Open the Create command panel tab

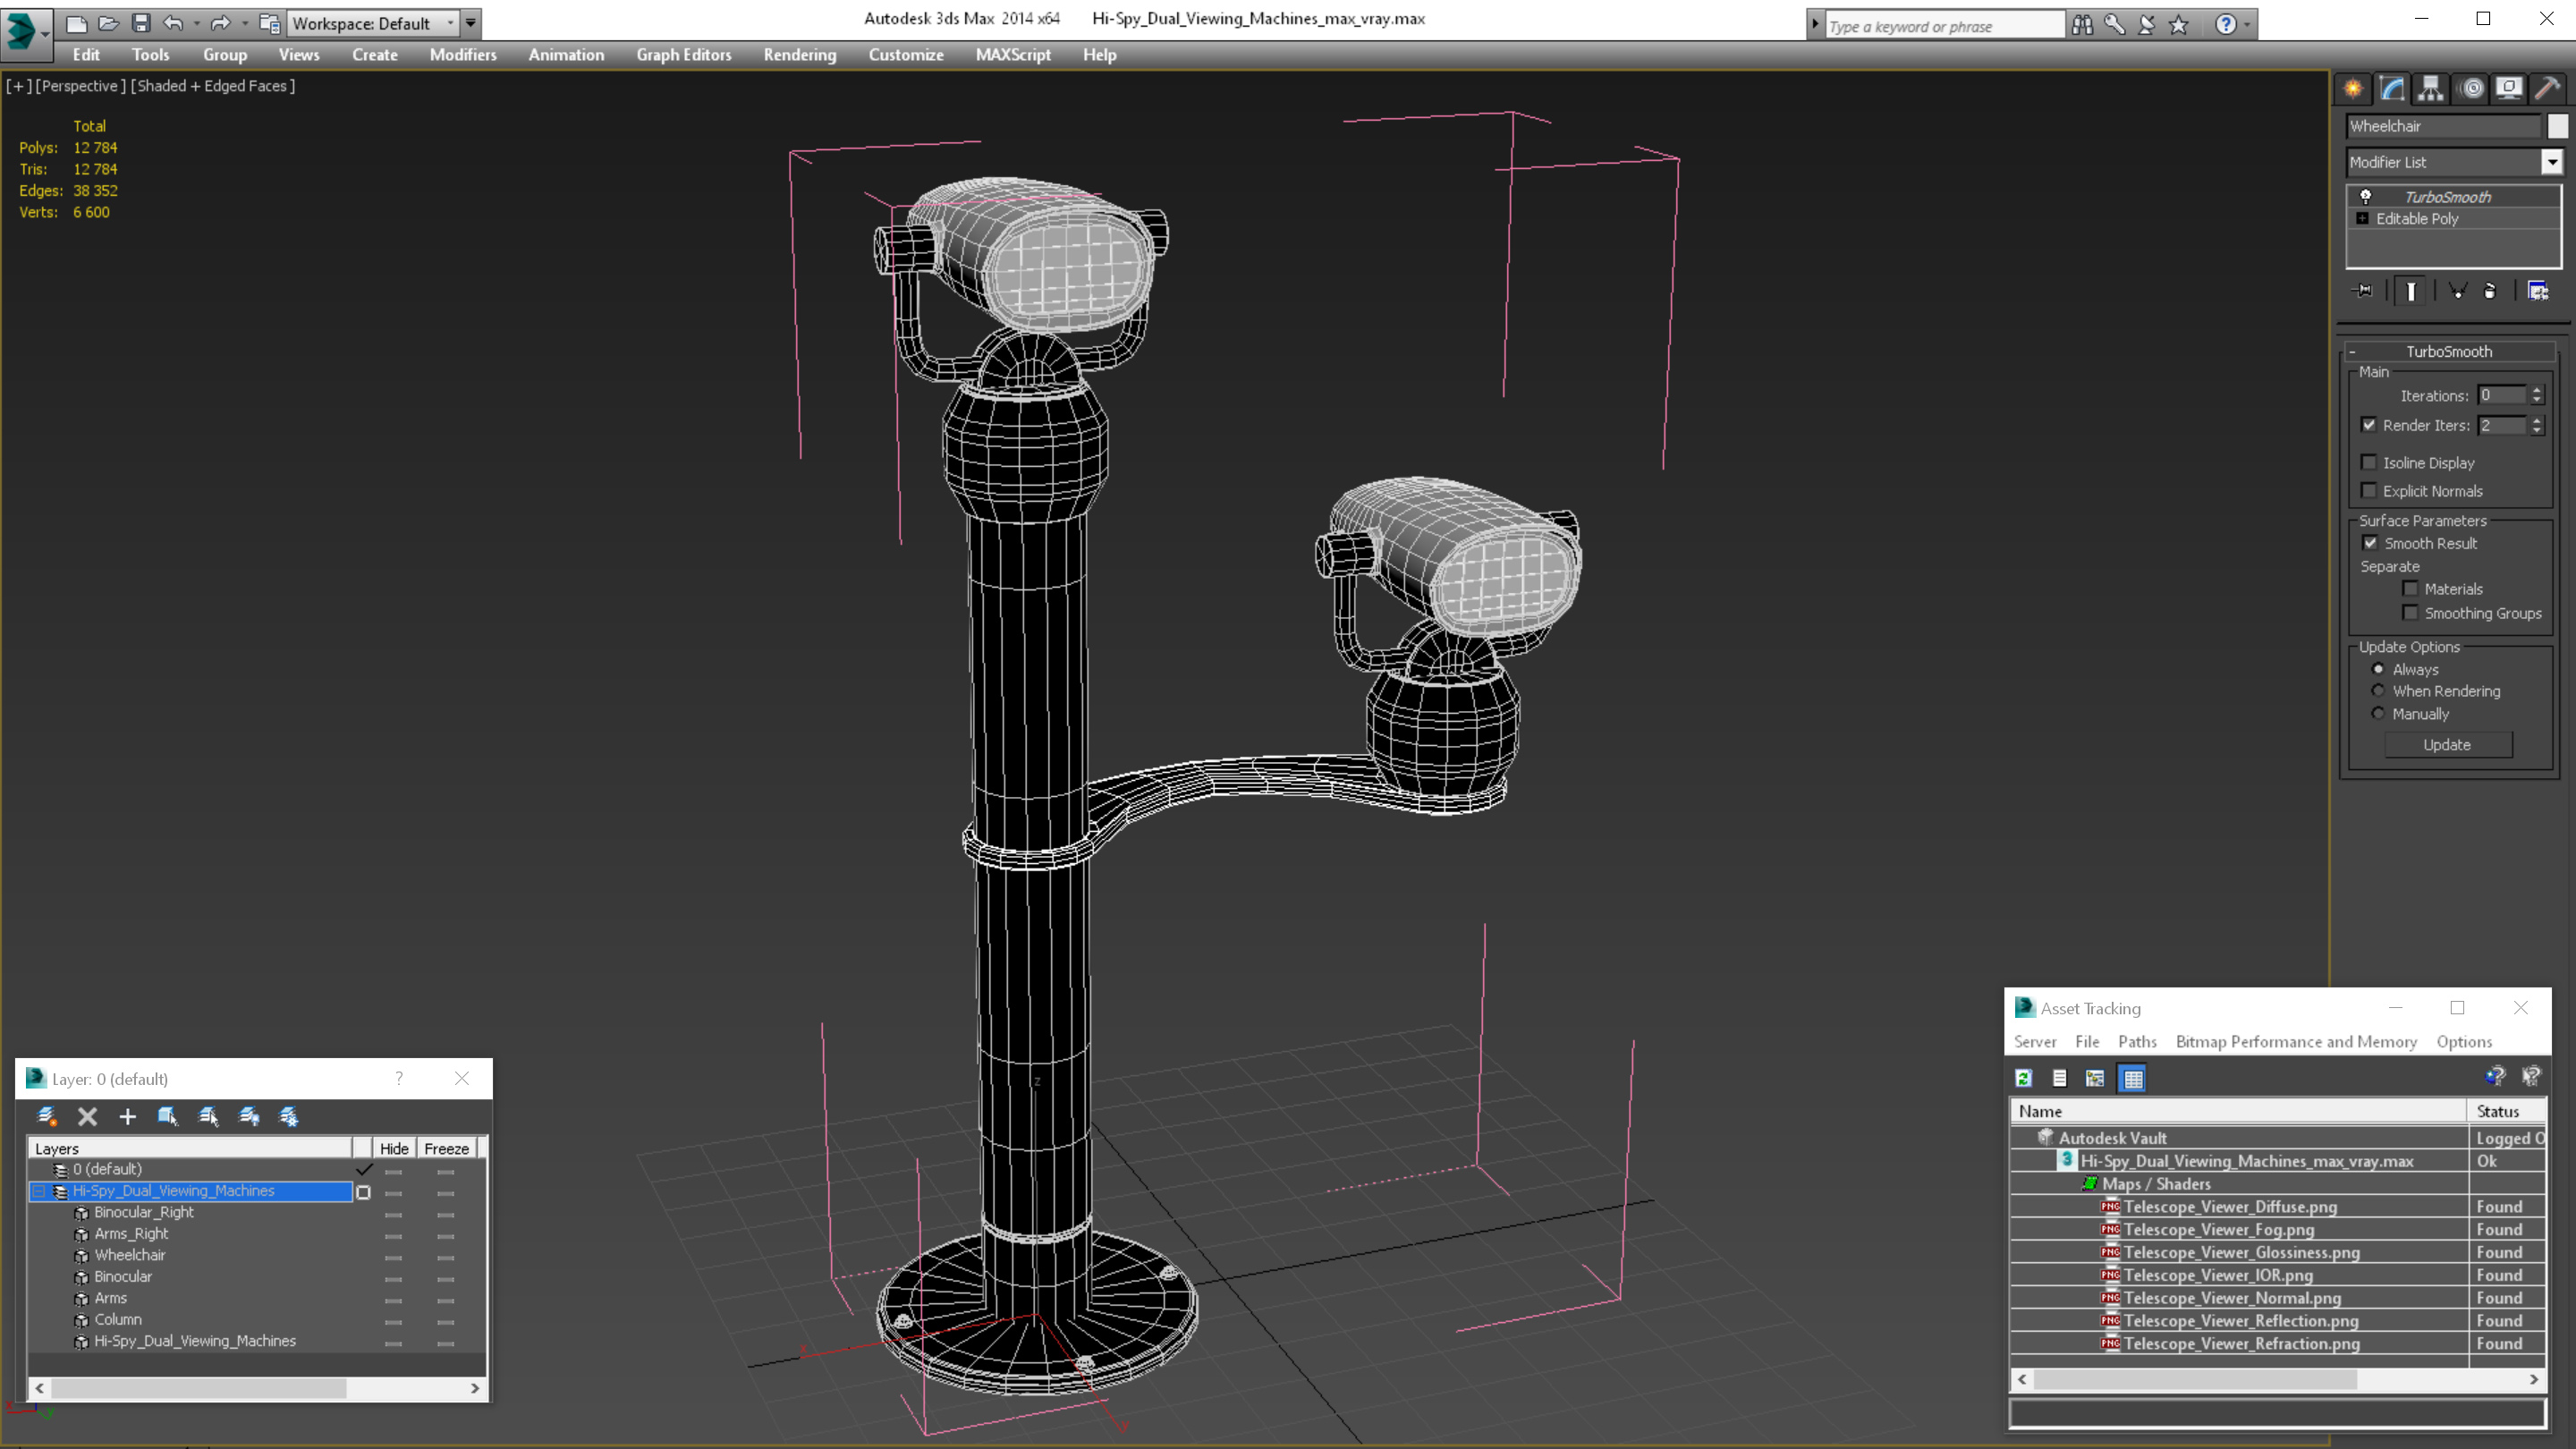coord(2353,89)
